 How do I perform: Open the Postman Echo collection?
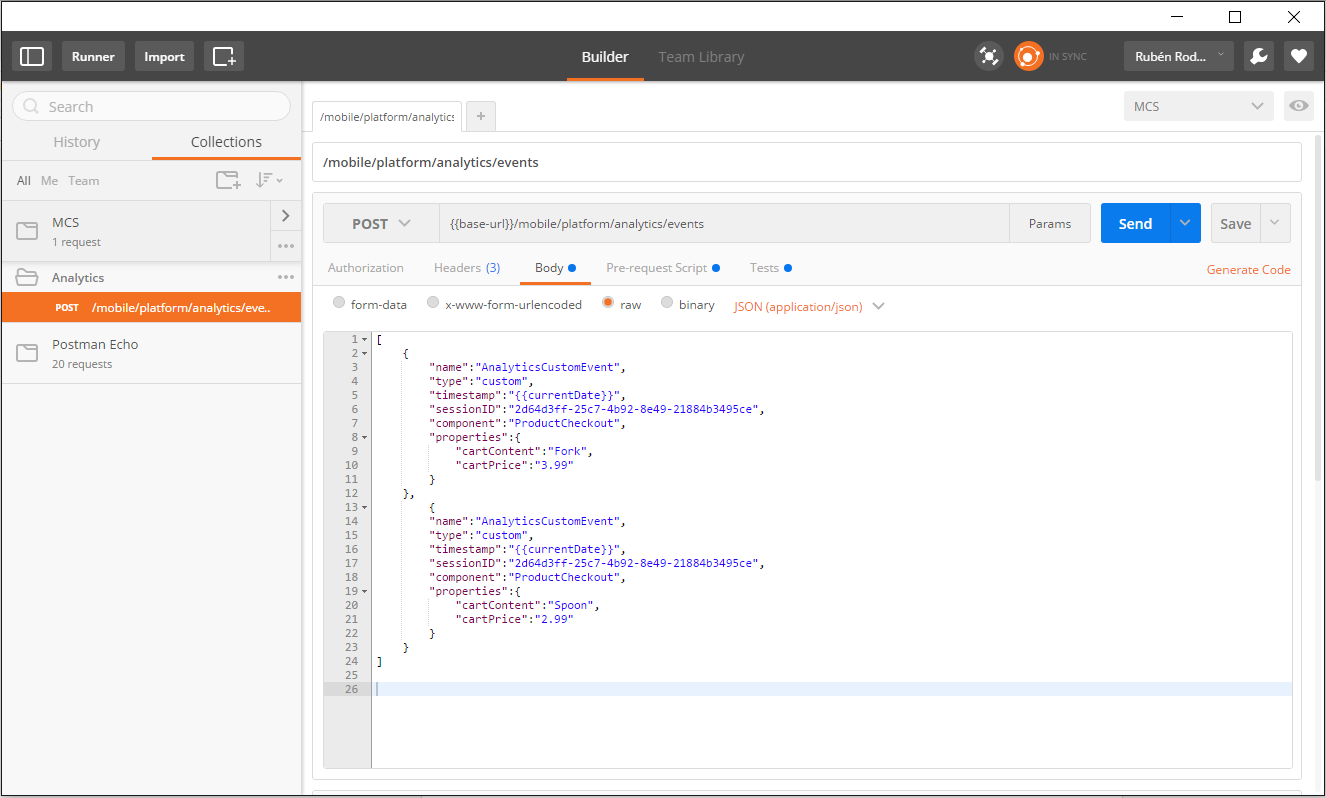[151, 353]
